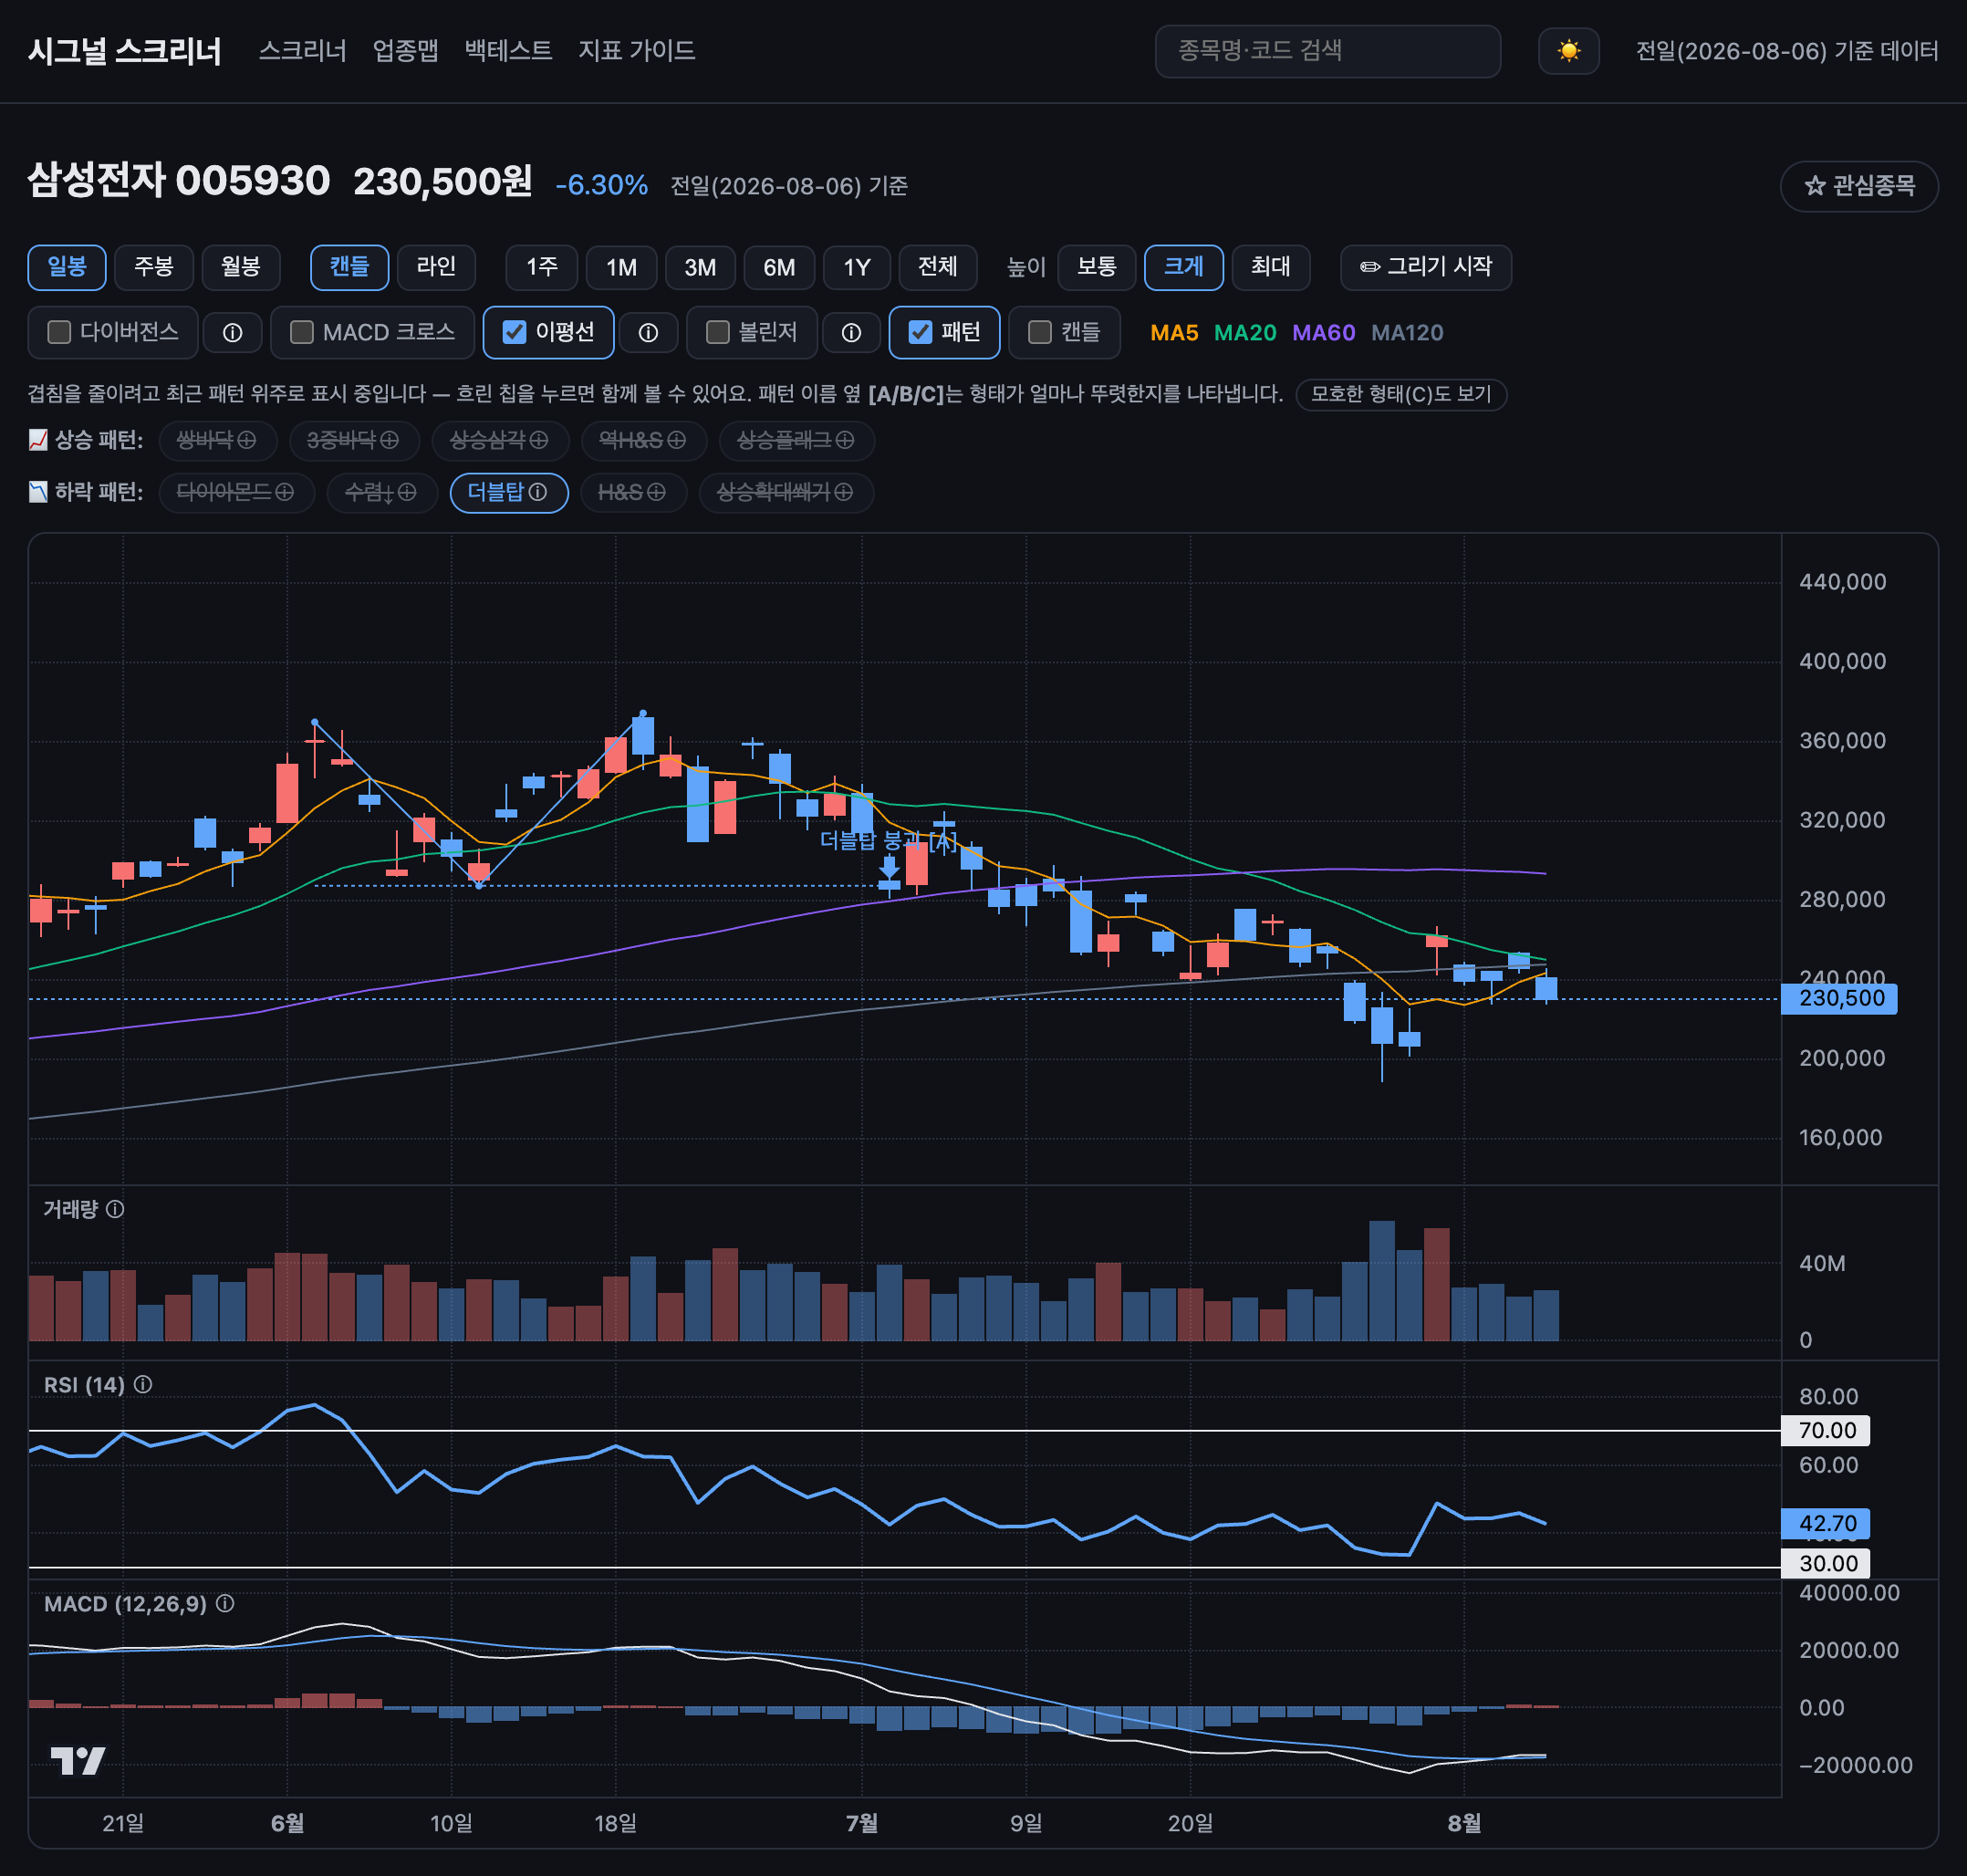The width and height of the screenshot is (1967, 1876).
Task: Click the 440,000 price axis label
Action: click(1842, 582)
